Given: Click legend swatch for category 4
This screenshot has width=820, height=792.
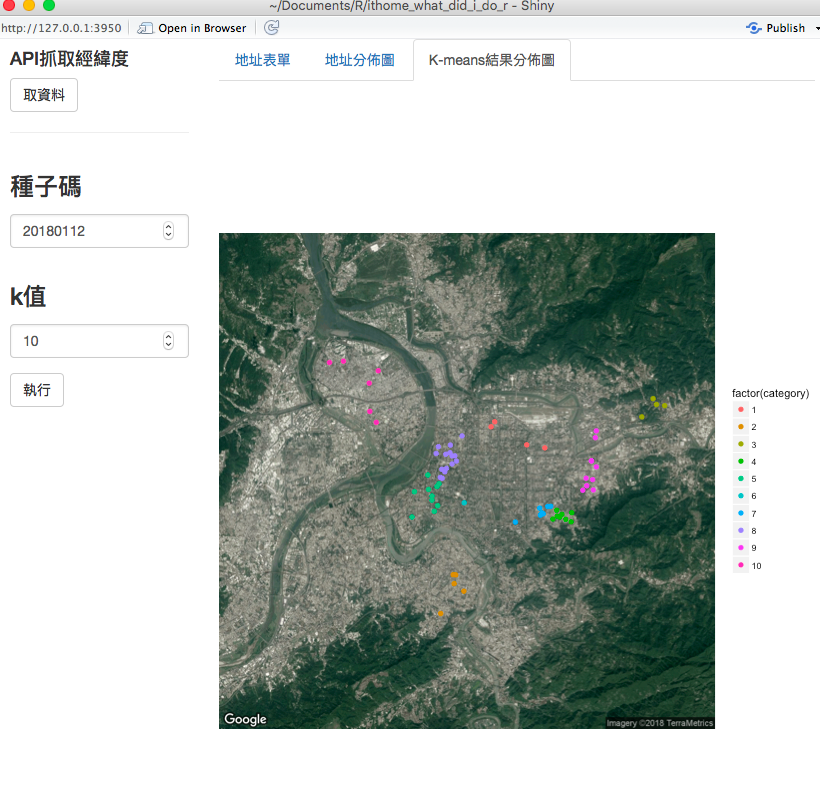Looking at the screenshot, I should [x=741, y=461].
